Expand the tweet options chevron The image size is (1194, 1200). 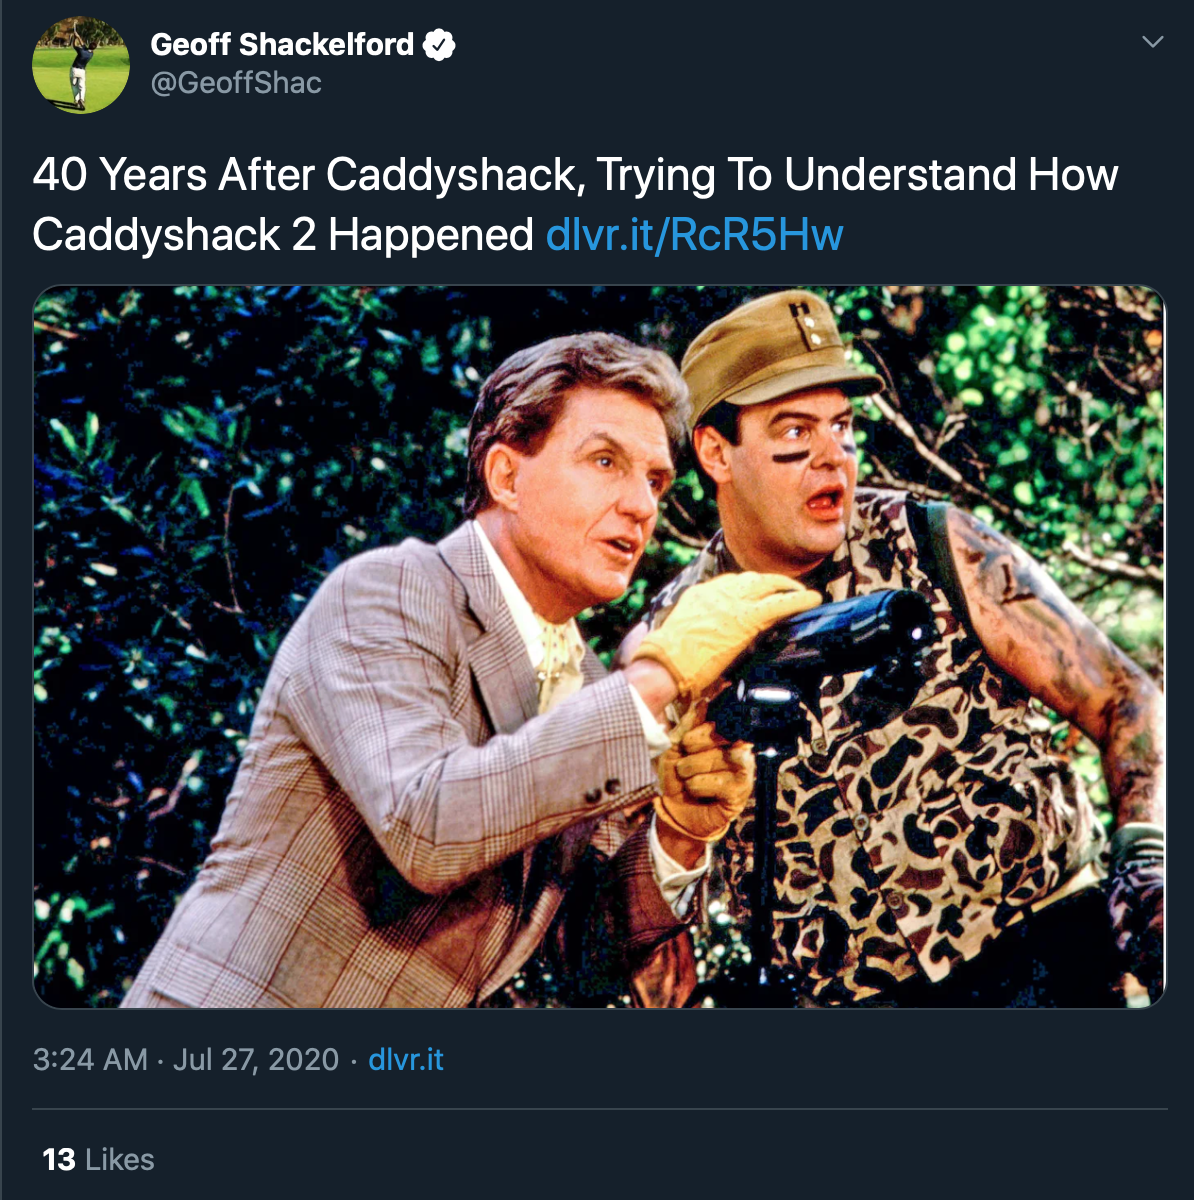(1153, 42)
